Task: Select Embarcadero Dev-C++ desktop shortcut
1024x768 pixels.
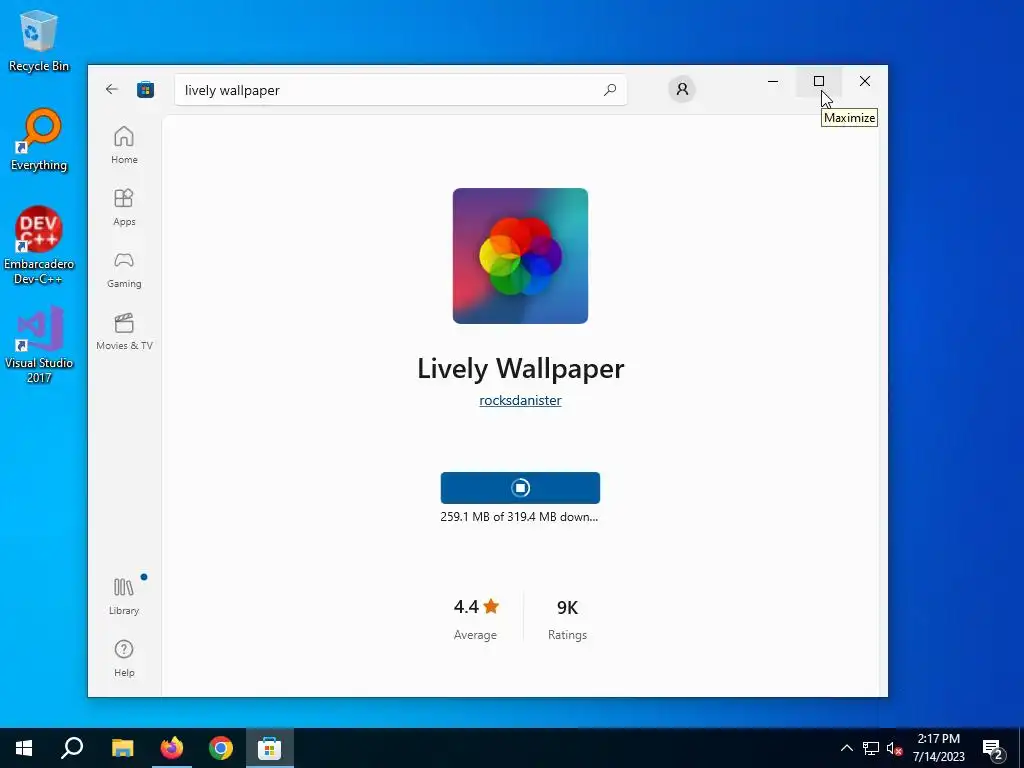Action: click(39, 246)
